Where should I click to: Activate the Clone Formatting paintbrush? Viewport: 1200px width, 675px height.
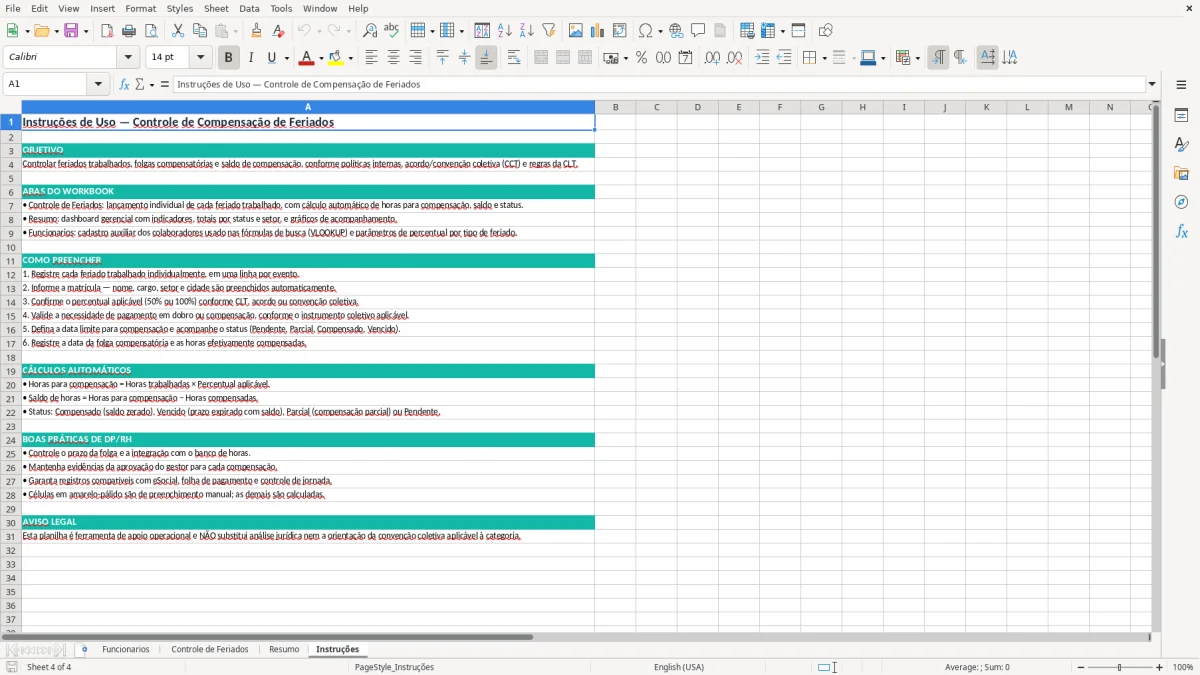(x=256, y=31)
